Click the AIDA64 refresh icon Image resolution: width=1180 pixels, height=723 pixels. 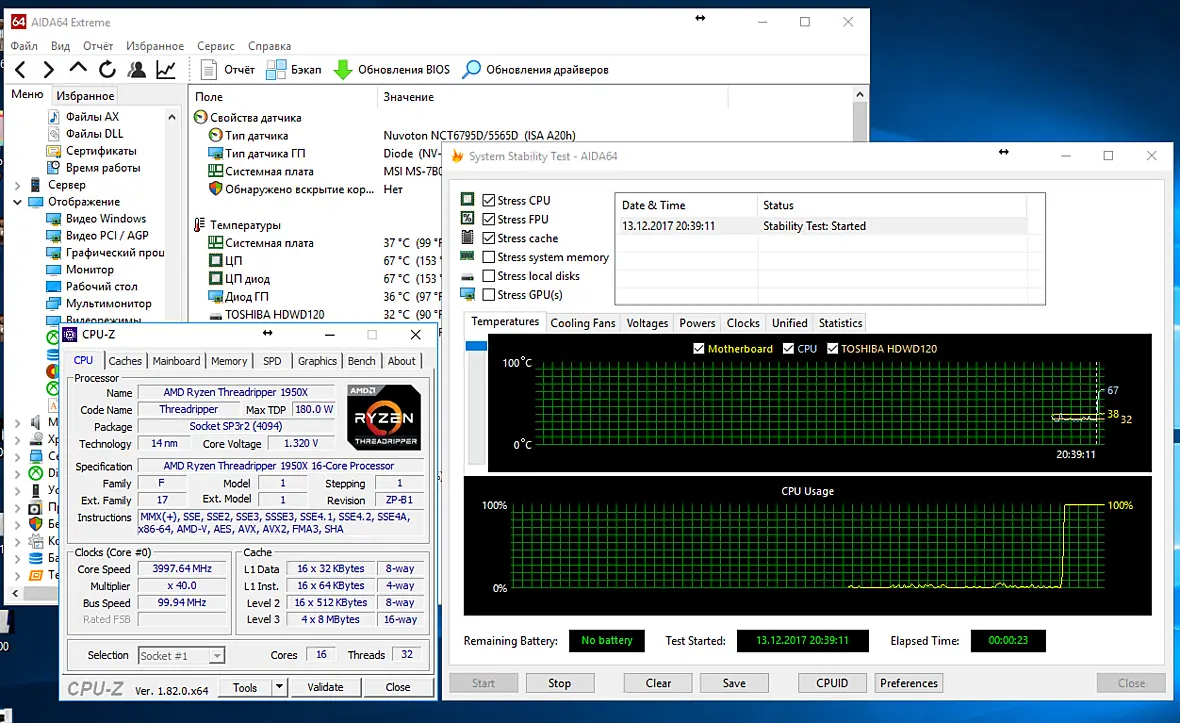click(x=108, y=70)
